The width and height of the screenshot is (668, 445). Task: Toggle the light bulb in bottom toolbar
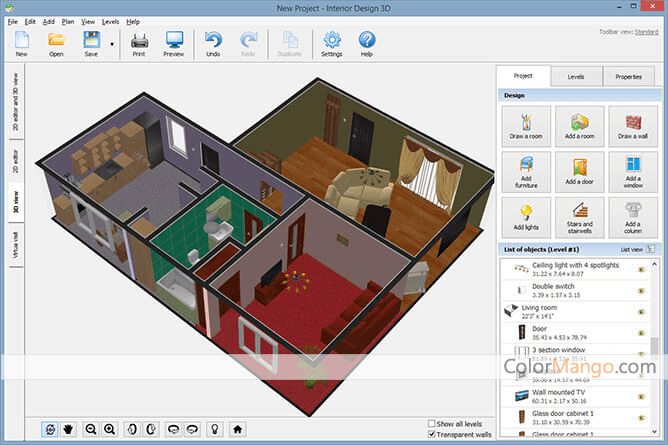point(212,429)
